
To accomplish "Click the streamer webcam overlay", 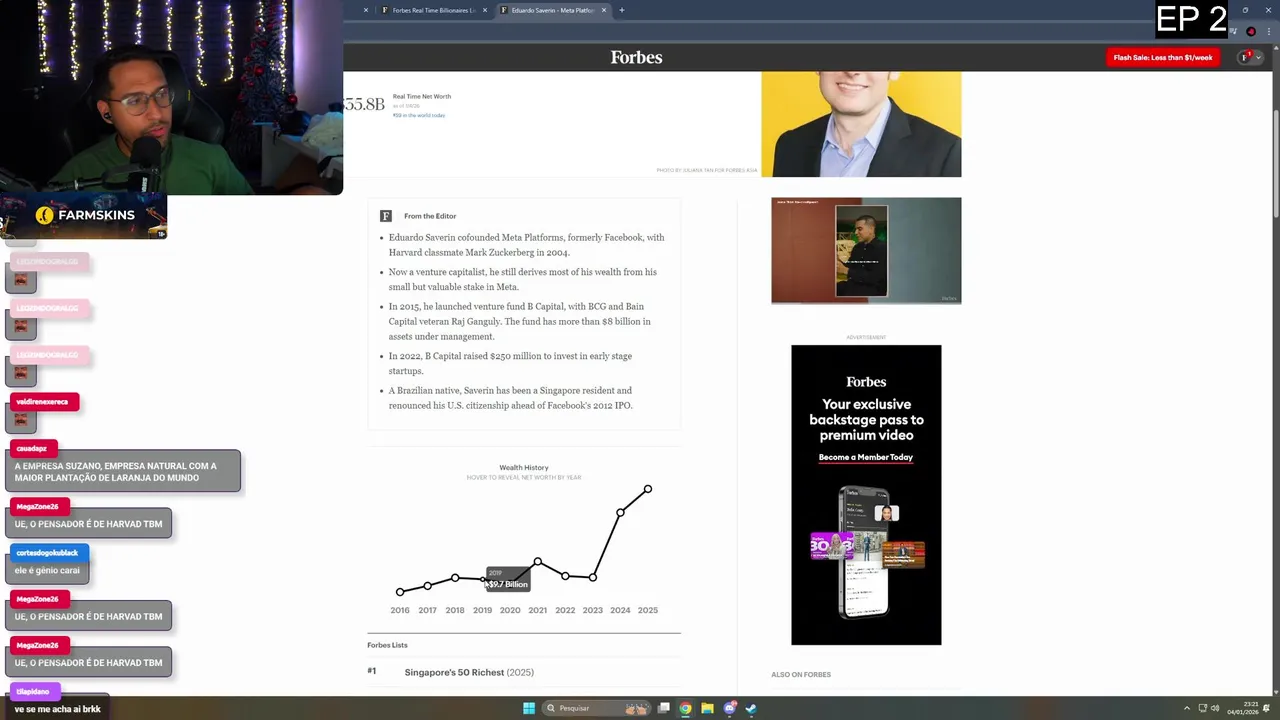I will pyautogui.click(x=171, y=97).
